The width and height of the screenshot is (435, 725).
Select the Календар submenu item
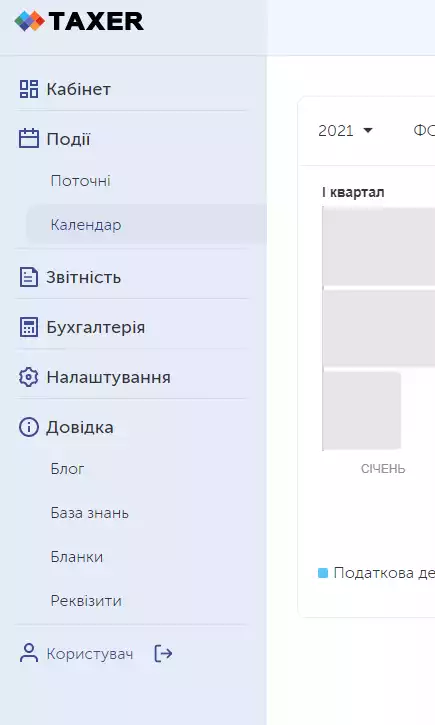coord(86,225)
